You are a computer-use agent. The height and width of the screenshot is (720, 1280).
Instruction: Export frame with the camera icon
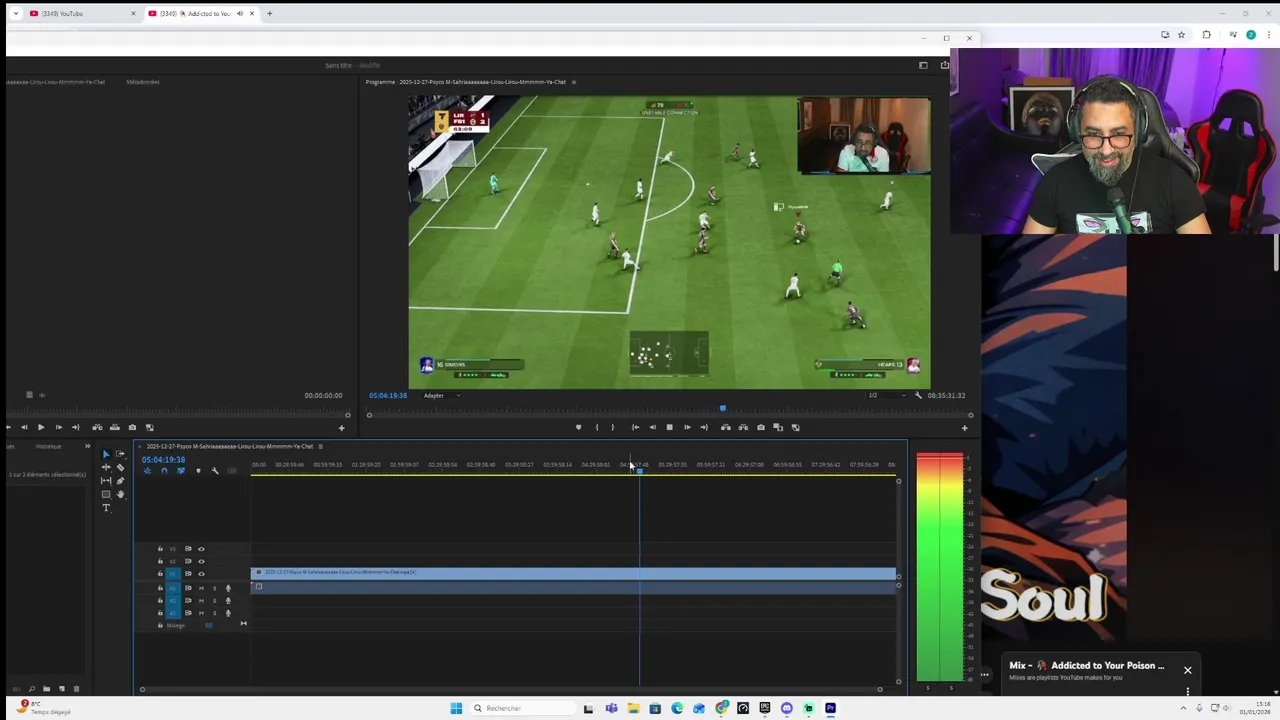pos(761,427)
